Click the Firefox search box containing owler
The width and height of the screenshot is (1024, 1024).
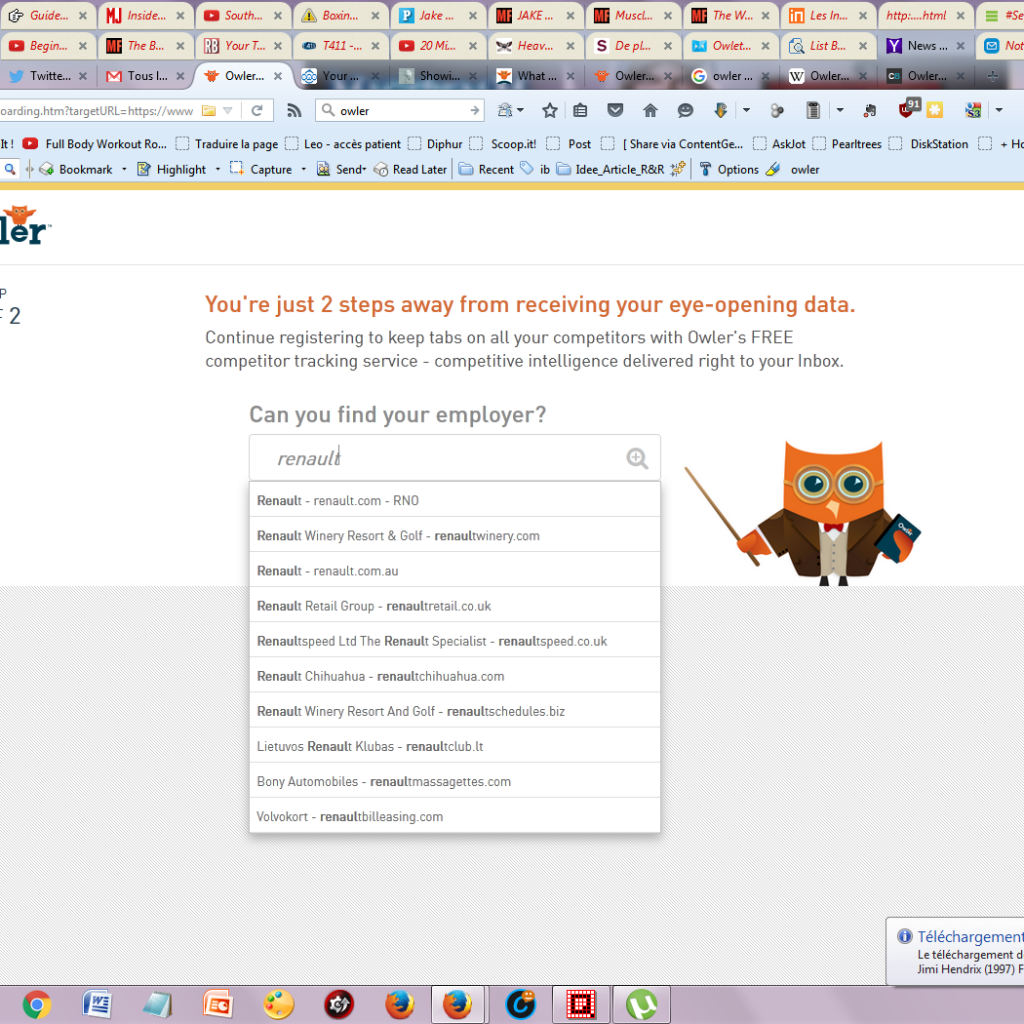[398, 110]
